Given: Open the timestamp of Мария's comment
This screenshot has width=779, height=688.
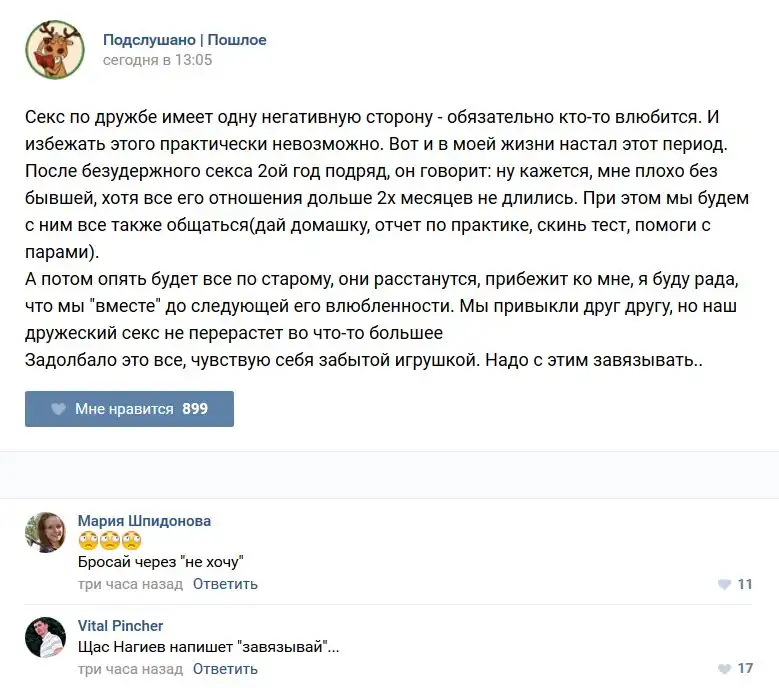Looking at the screenshot, I should coord(130,584).
